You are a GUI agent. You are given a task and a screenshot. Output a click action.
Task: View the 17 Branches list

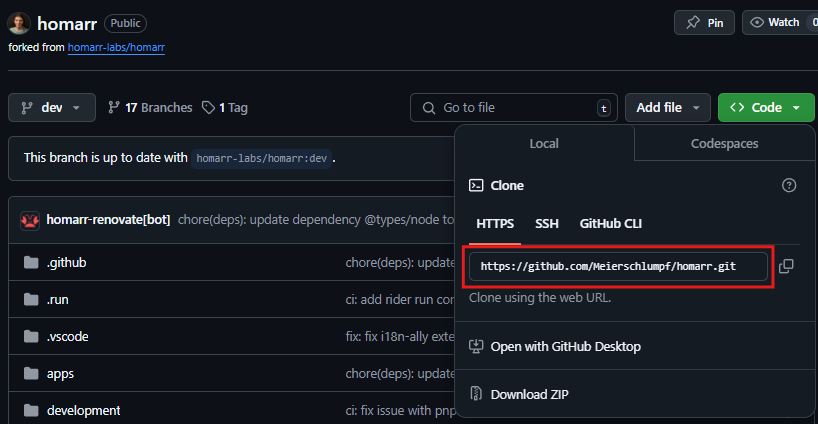point(150,107)
